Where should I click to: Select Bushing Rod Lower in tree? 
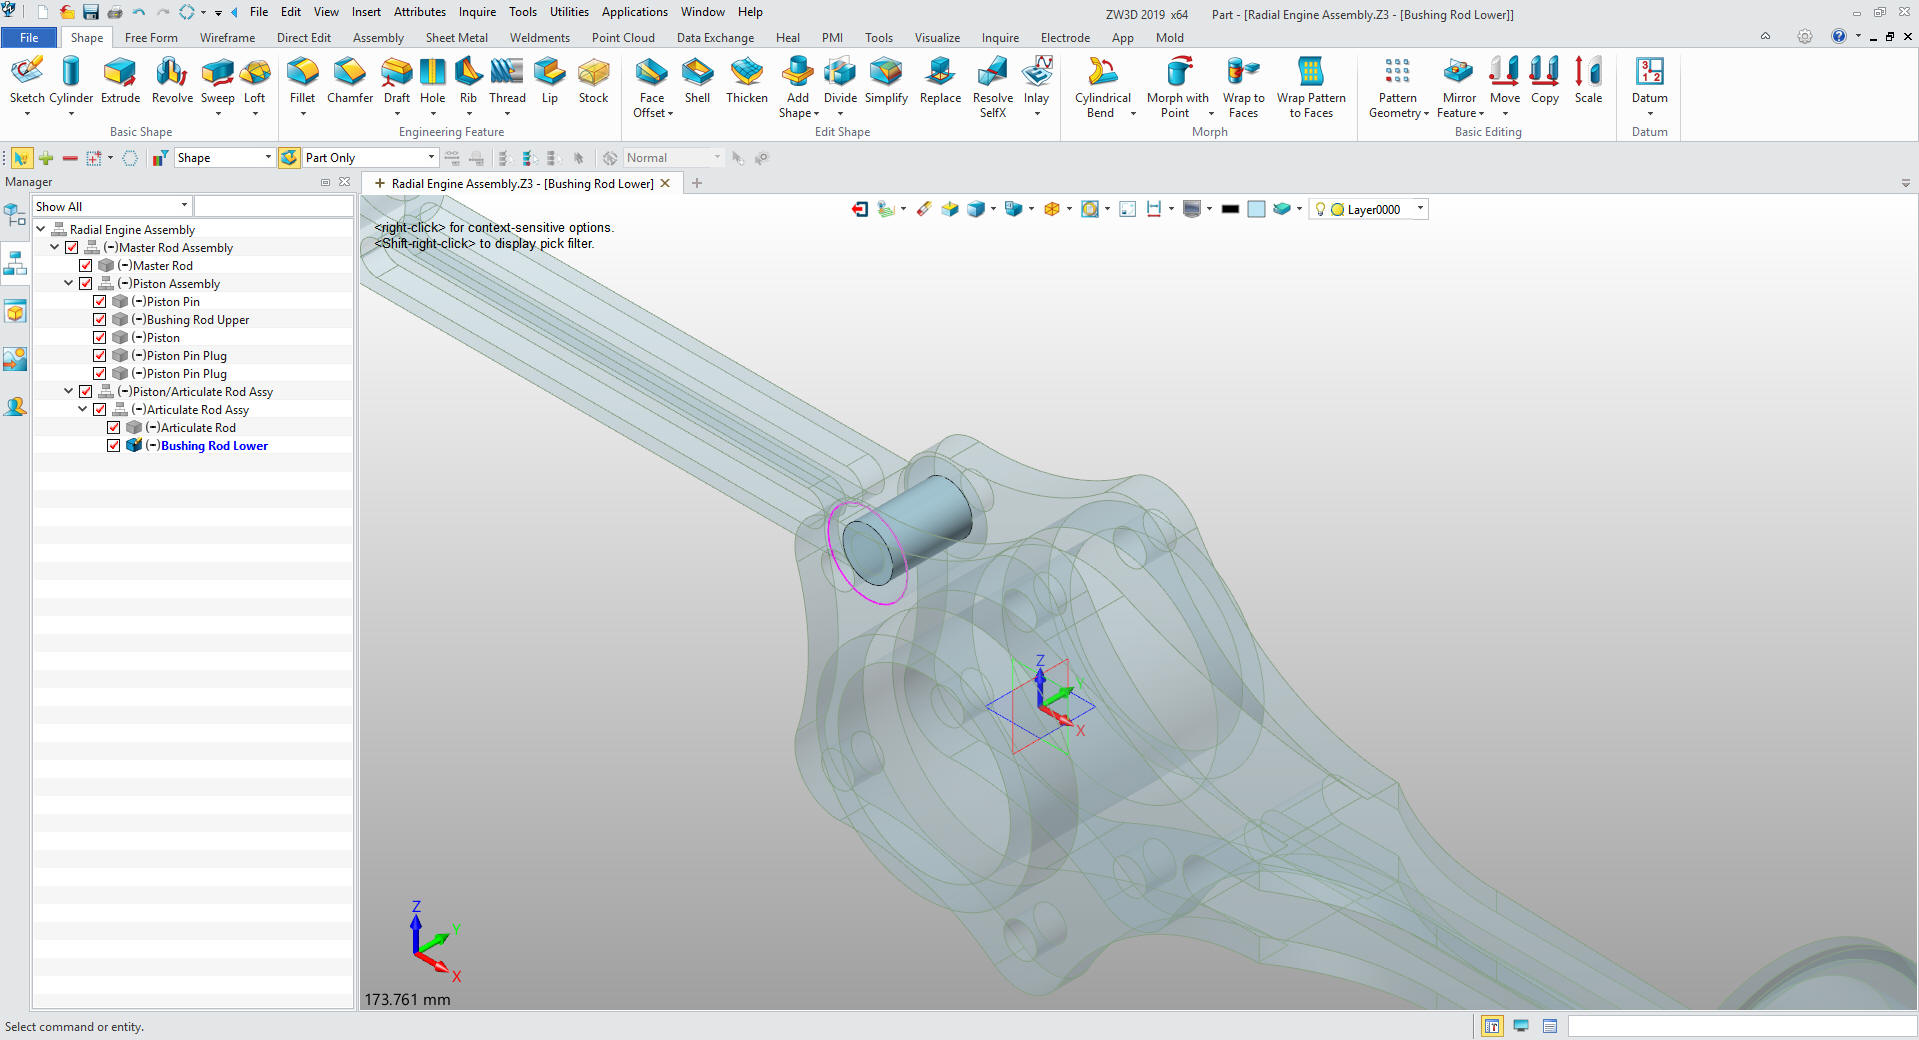[214, 446]
